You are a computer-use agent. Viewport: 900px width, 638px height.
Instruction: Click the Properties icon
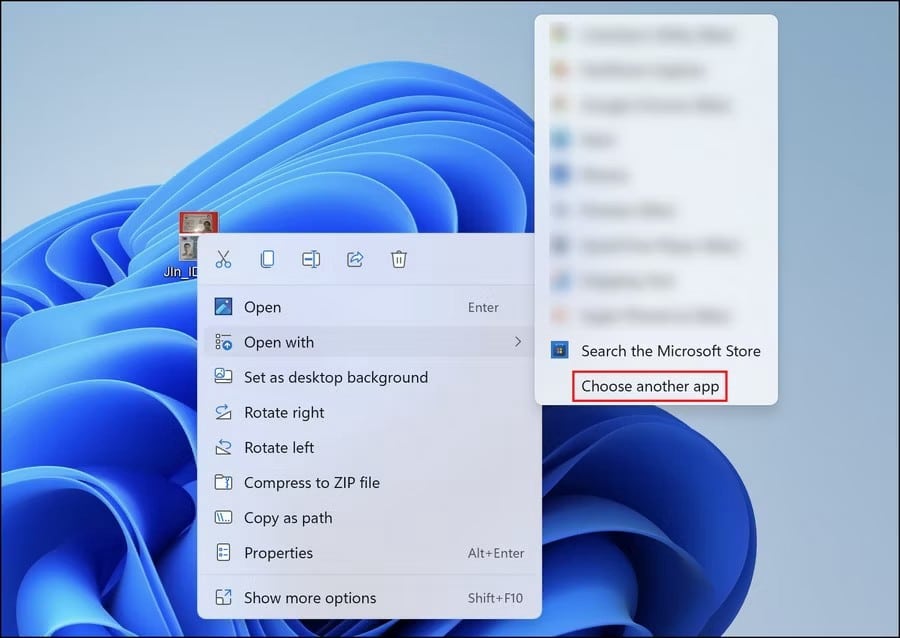tap(222, 552)
